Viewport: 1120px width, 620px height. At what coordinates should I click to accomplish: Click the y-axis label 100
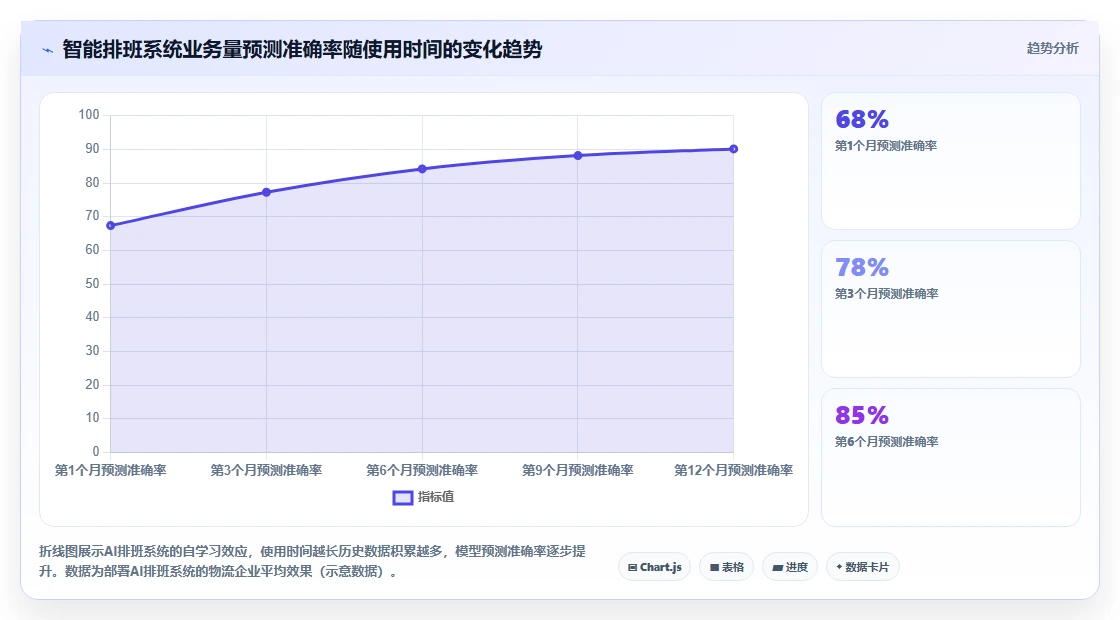point(89,115)
